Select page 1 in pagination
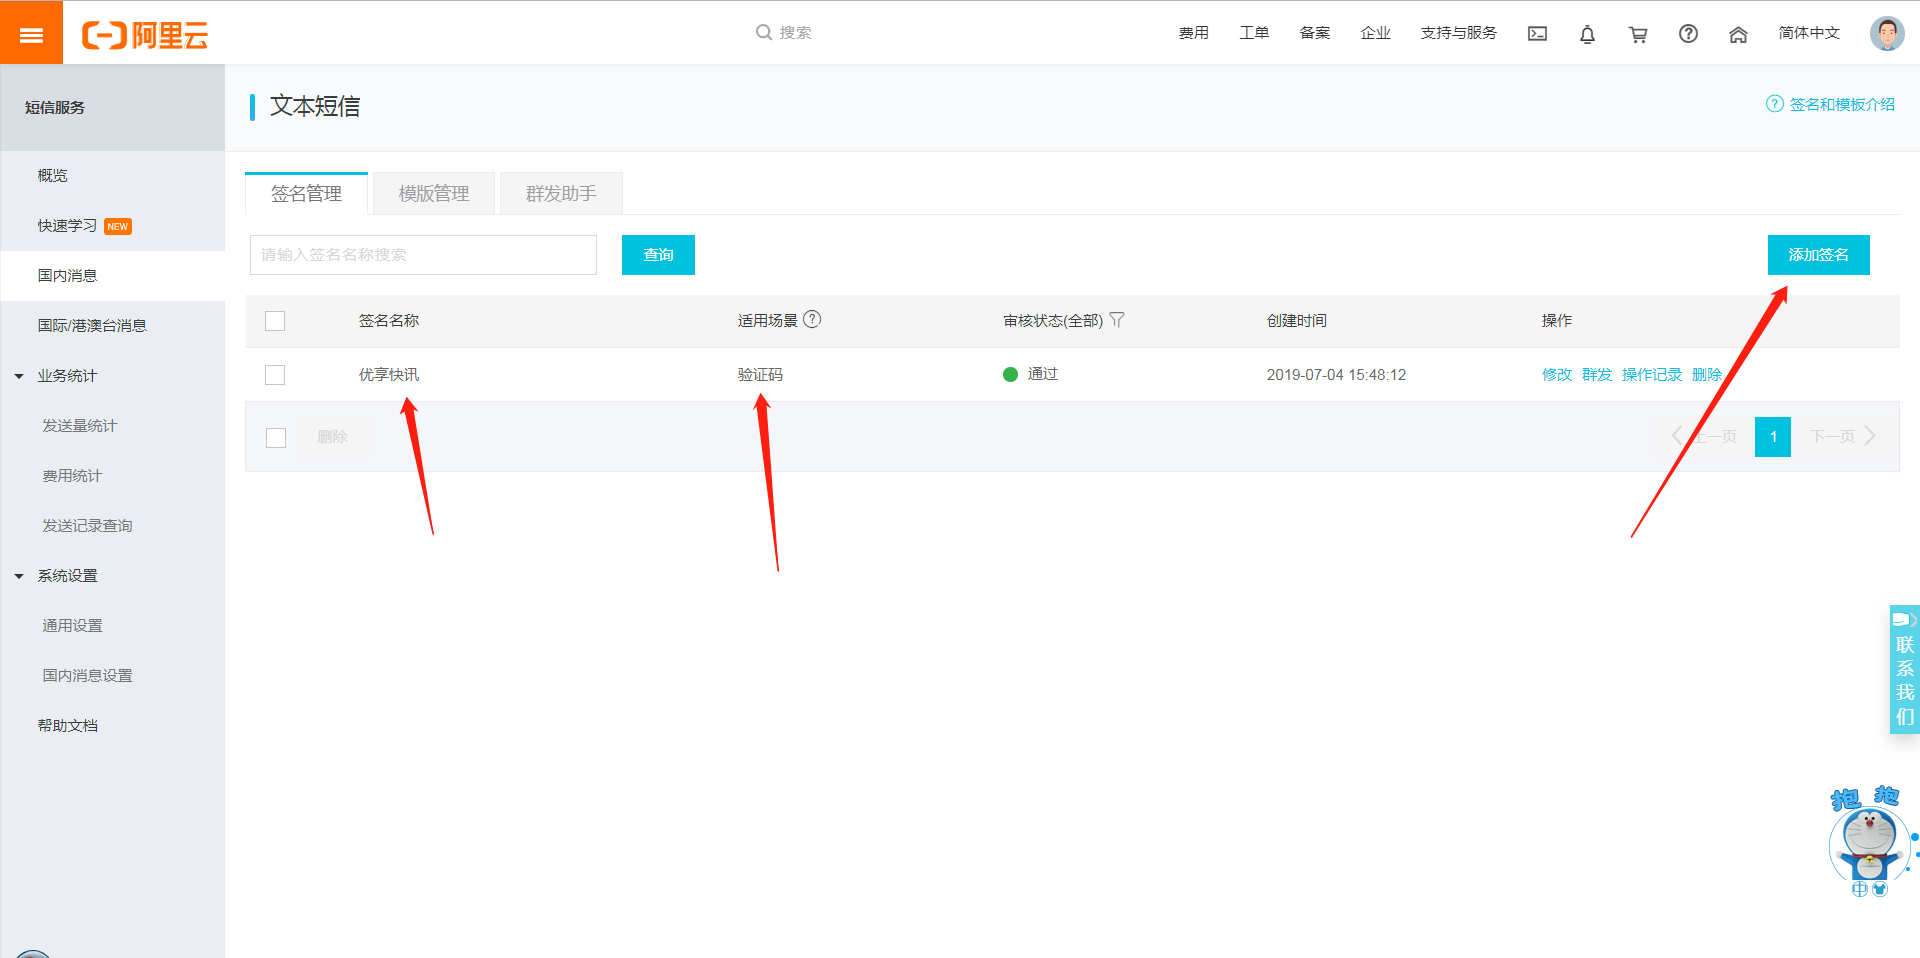 click(x=1773, y=437)
